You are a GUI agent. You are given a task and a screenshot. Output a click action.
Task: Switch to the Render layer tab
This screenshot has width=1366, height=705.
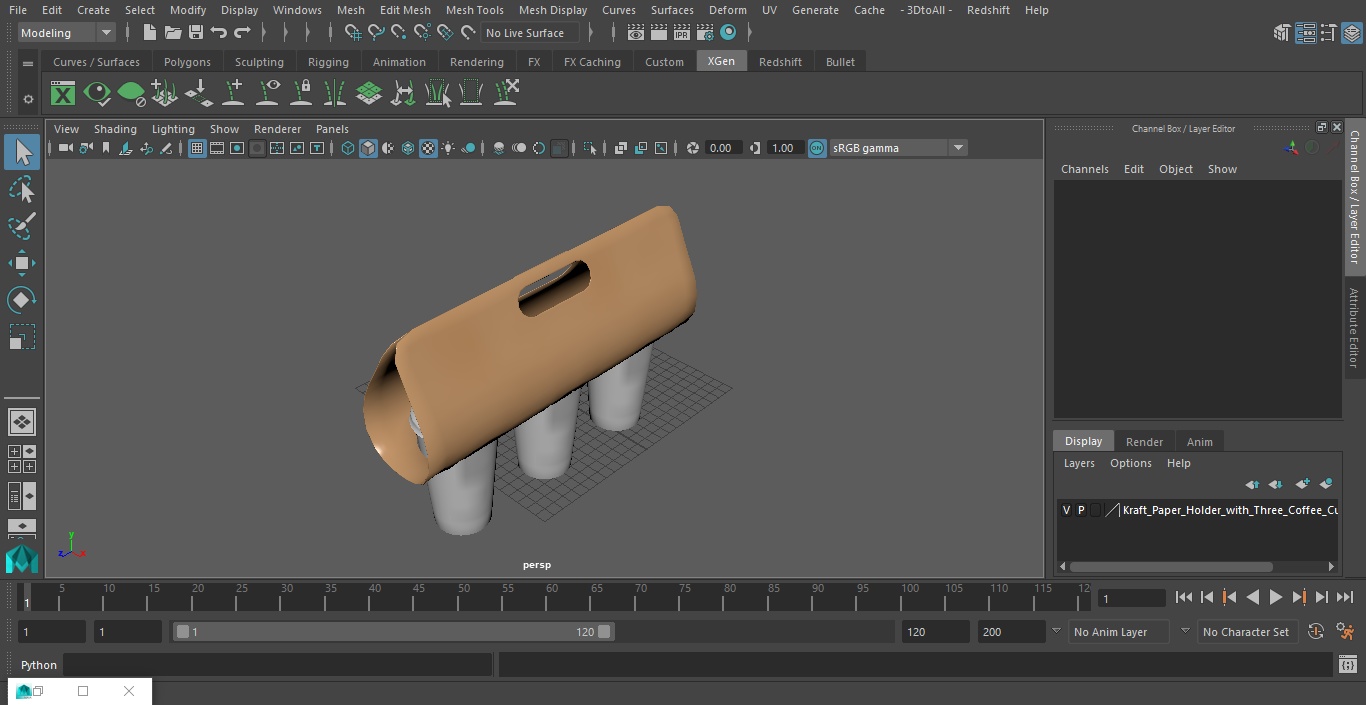[1144, 442]
